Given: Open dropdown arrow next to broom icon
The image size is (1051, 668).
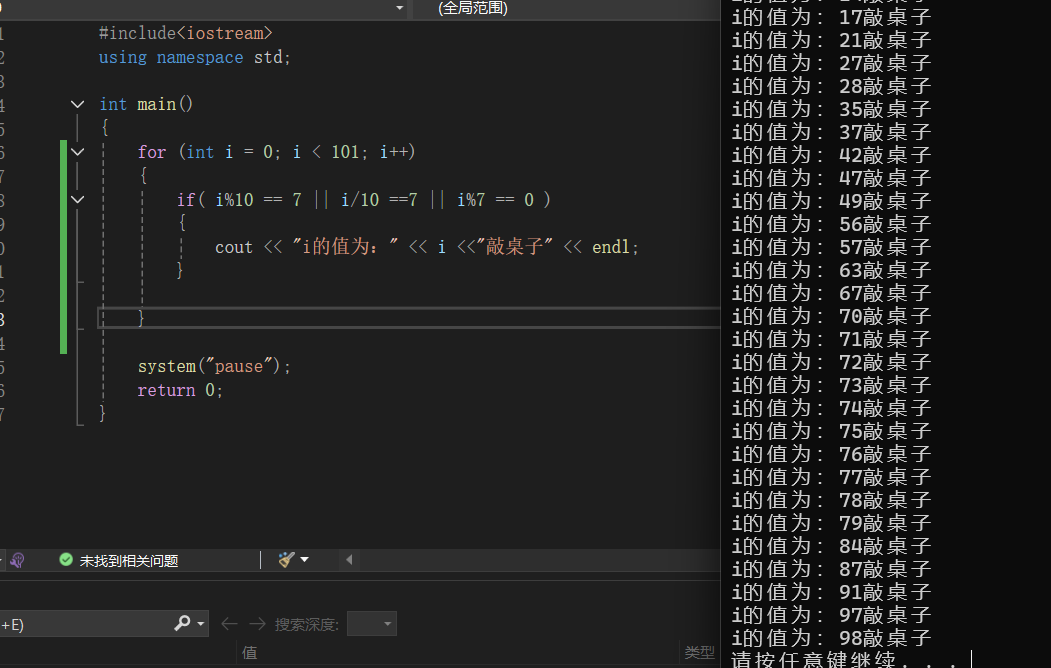Looking at the screenshot, I should pyautogui.click(x=304, y=559).
